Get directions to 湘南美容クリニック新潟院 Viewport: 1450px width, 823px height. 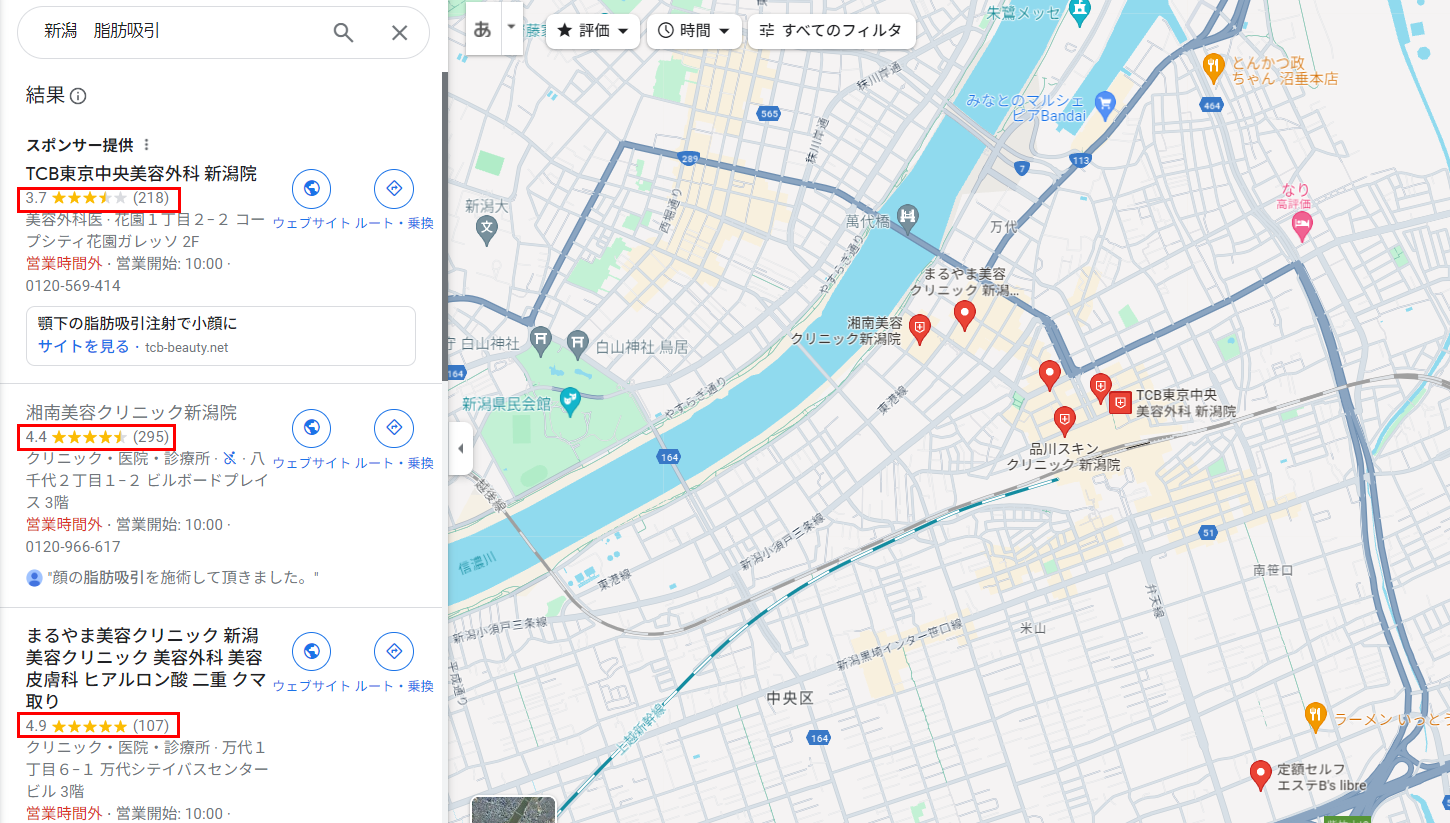(x=394, y=428)
